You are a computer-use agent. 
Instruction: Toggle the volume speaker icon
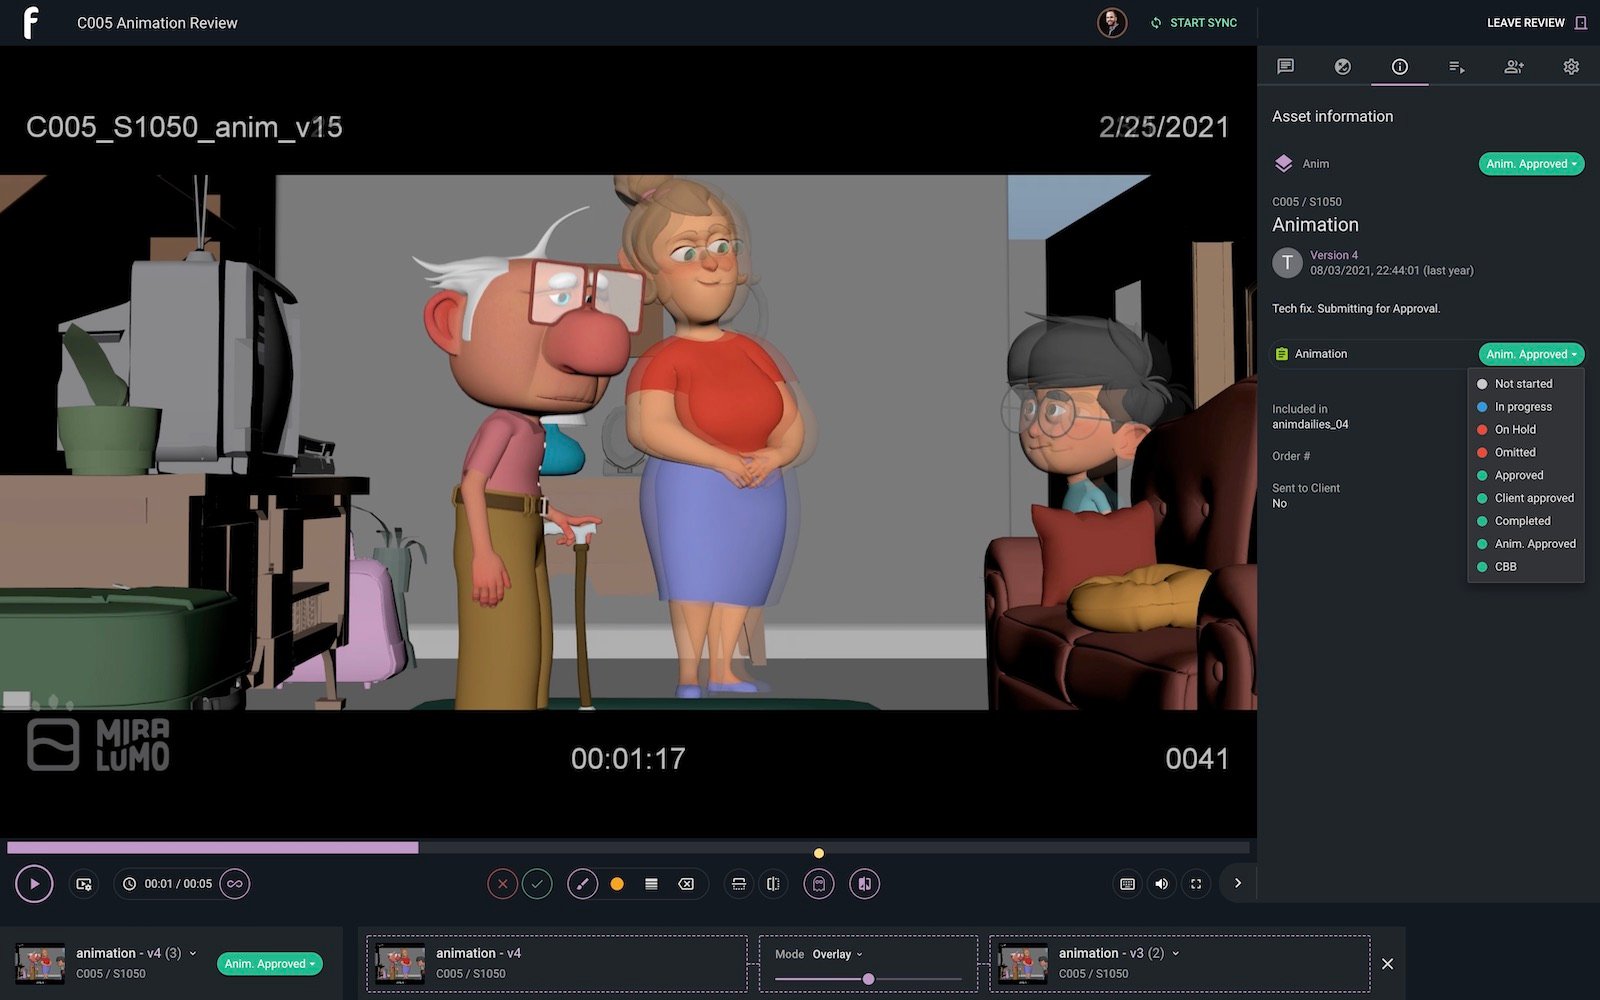tap(1161, 884)
